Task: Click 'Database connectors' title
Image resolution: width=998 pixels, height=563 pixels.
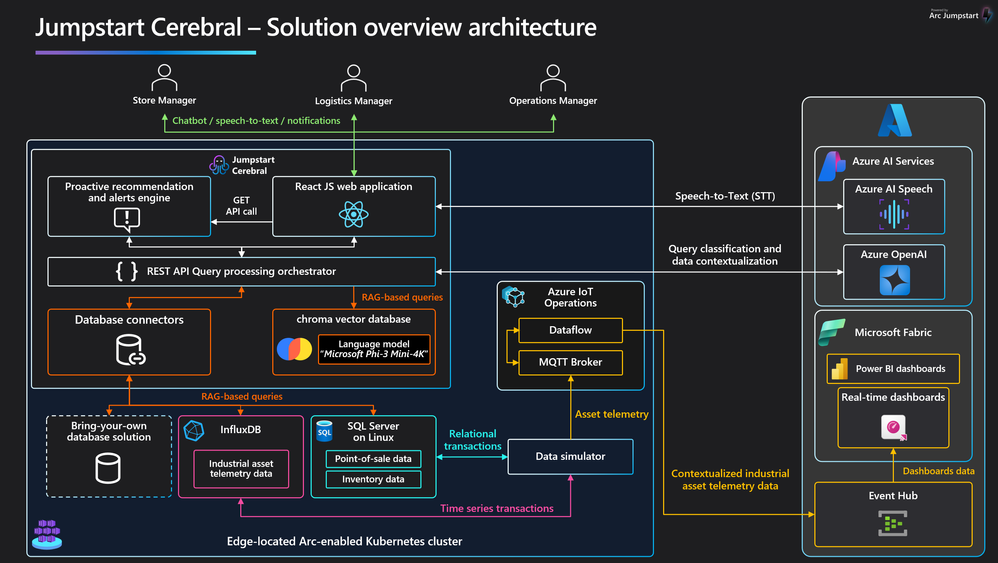Action: coord(129,320)
